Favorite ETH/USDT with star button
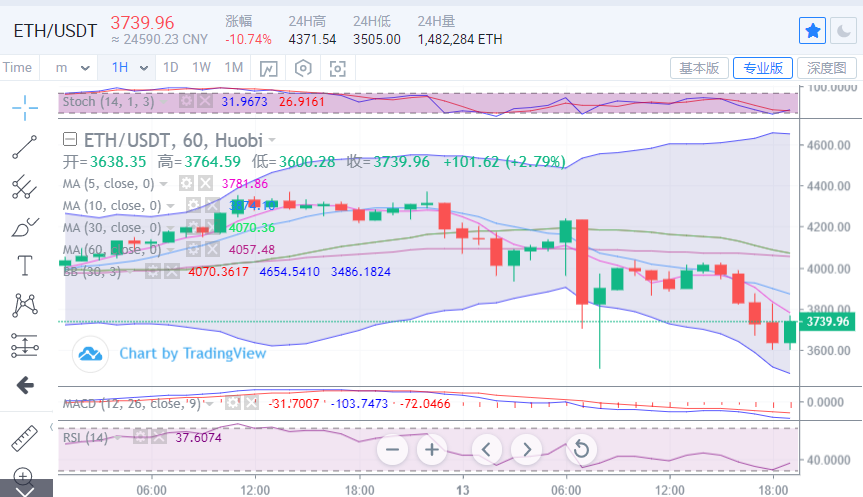863x497 pixels. (x=812, y=30)
